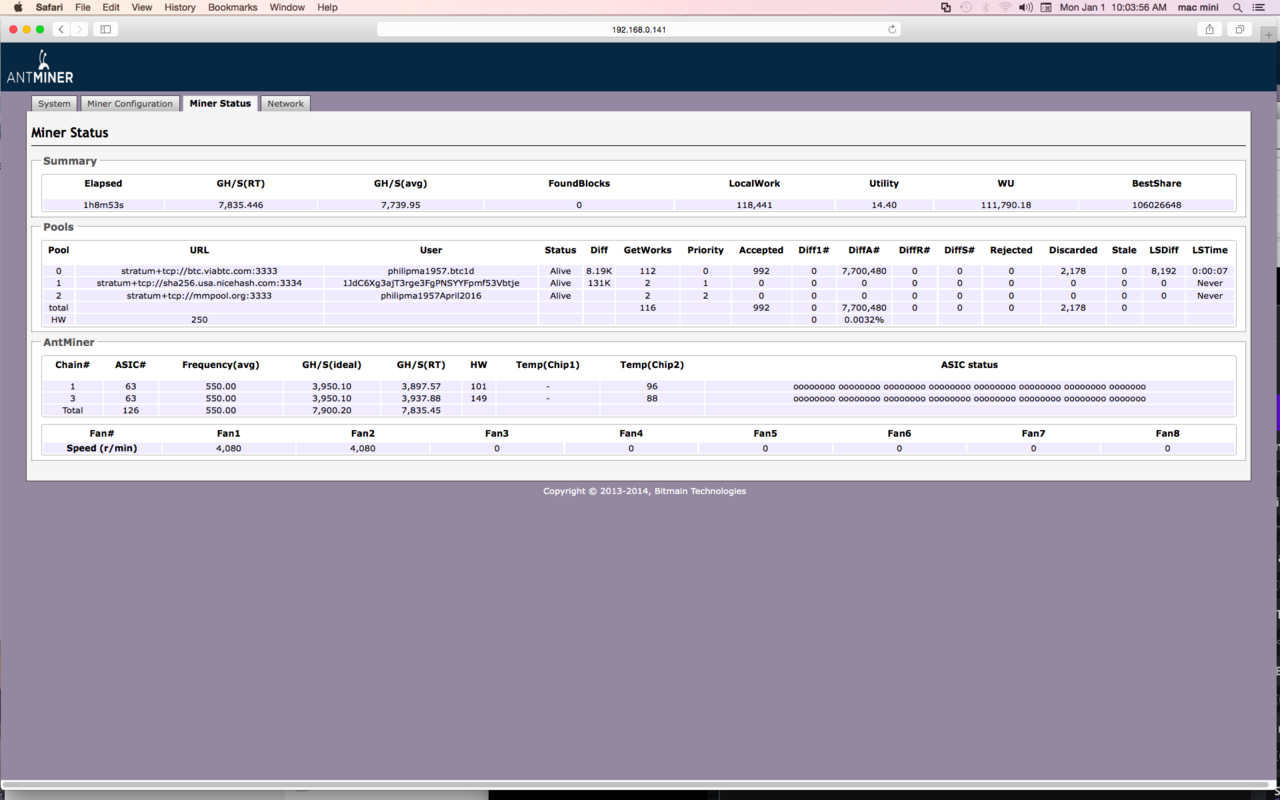Click the AntMiner logo
The height and width of the screenshot is (800, 1280).
coord(40,67)
